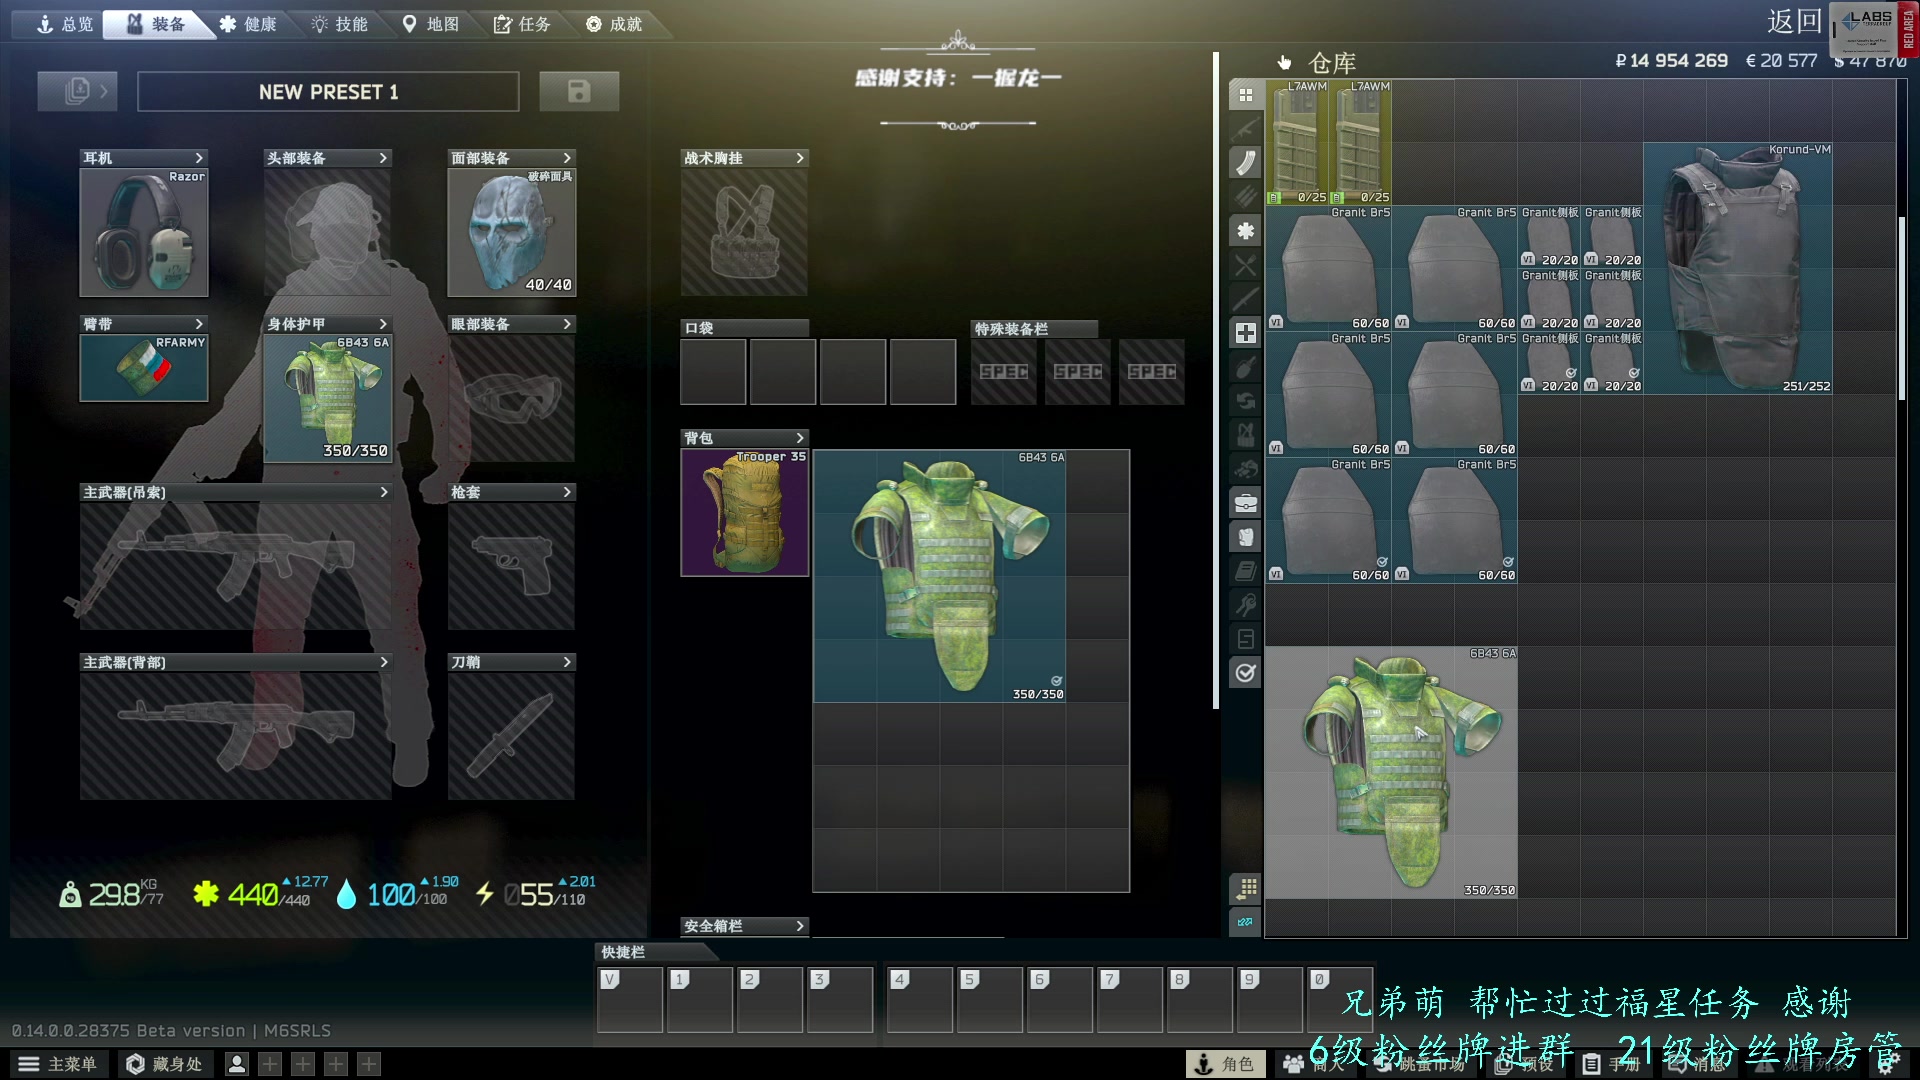Switch to the 地图 map tab
The image size is (1920, 1080).
click(431, 24)
